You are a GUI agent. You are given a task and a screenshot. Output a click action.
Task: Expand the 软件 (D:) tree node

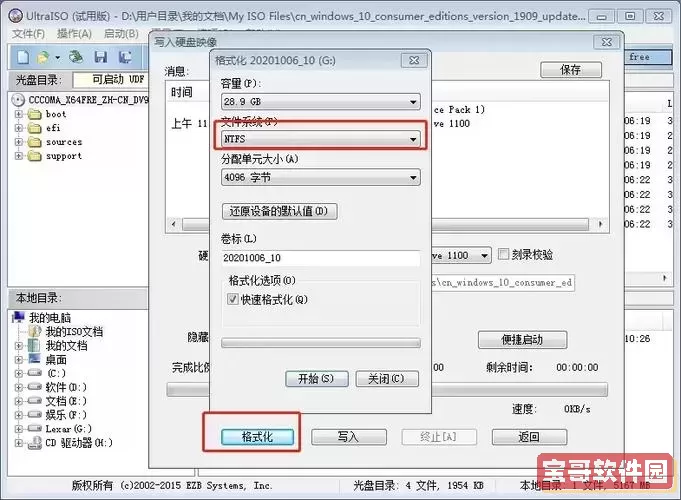click(x=18, y=387)
